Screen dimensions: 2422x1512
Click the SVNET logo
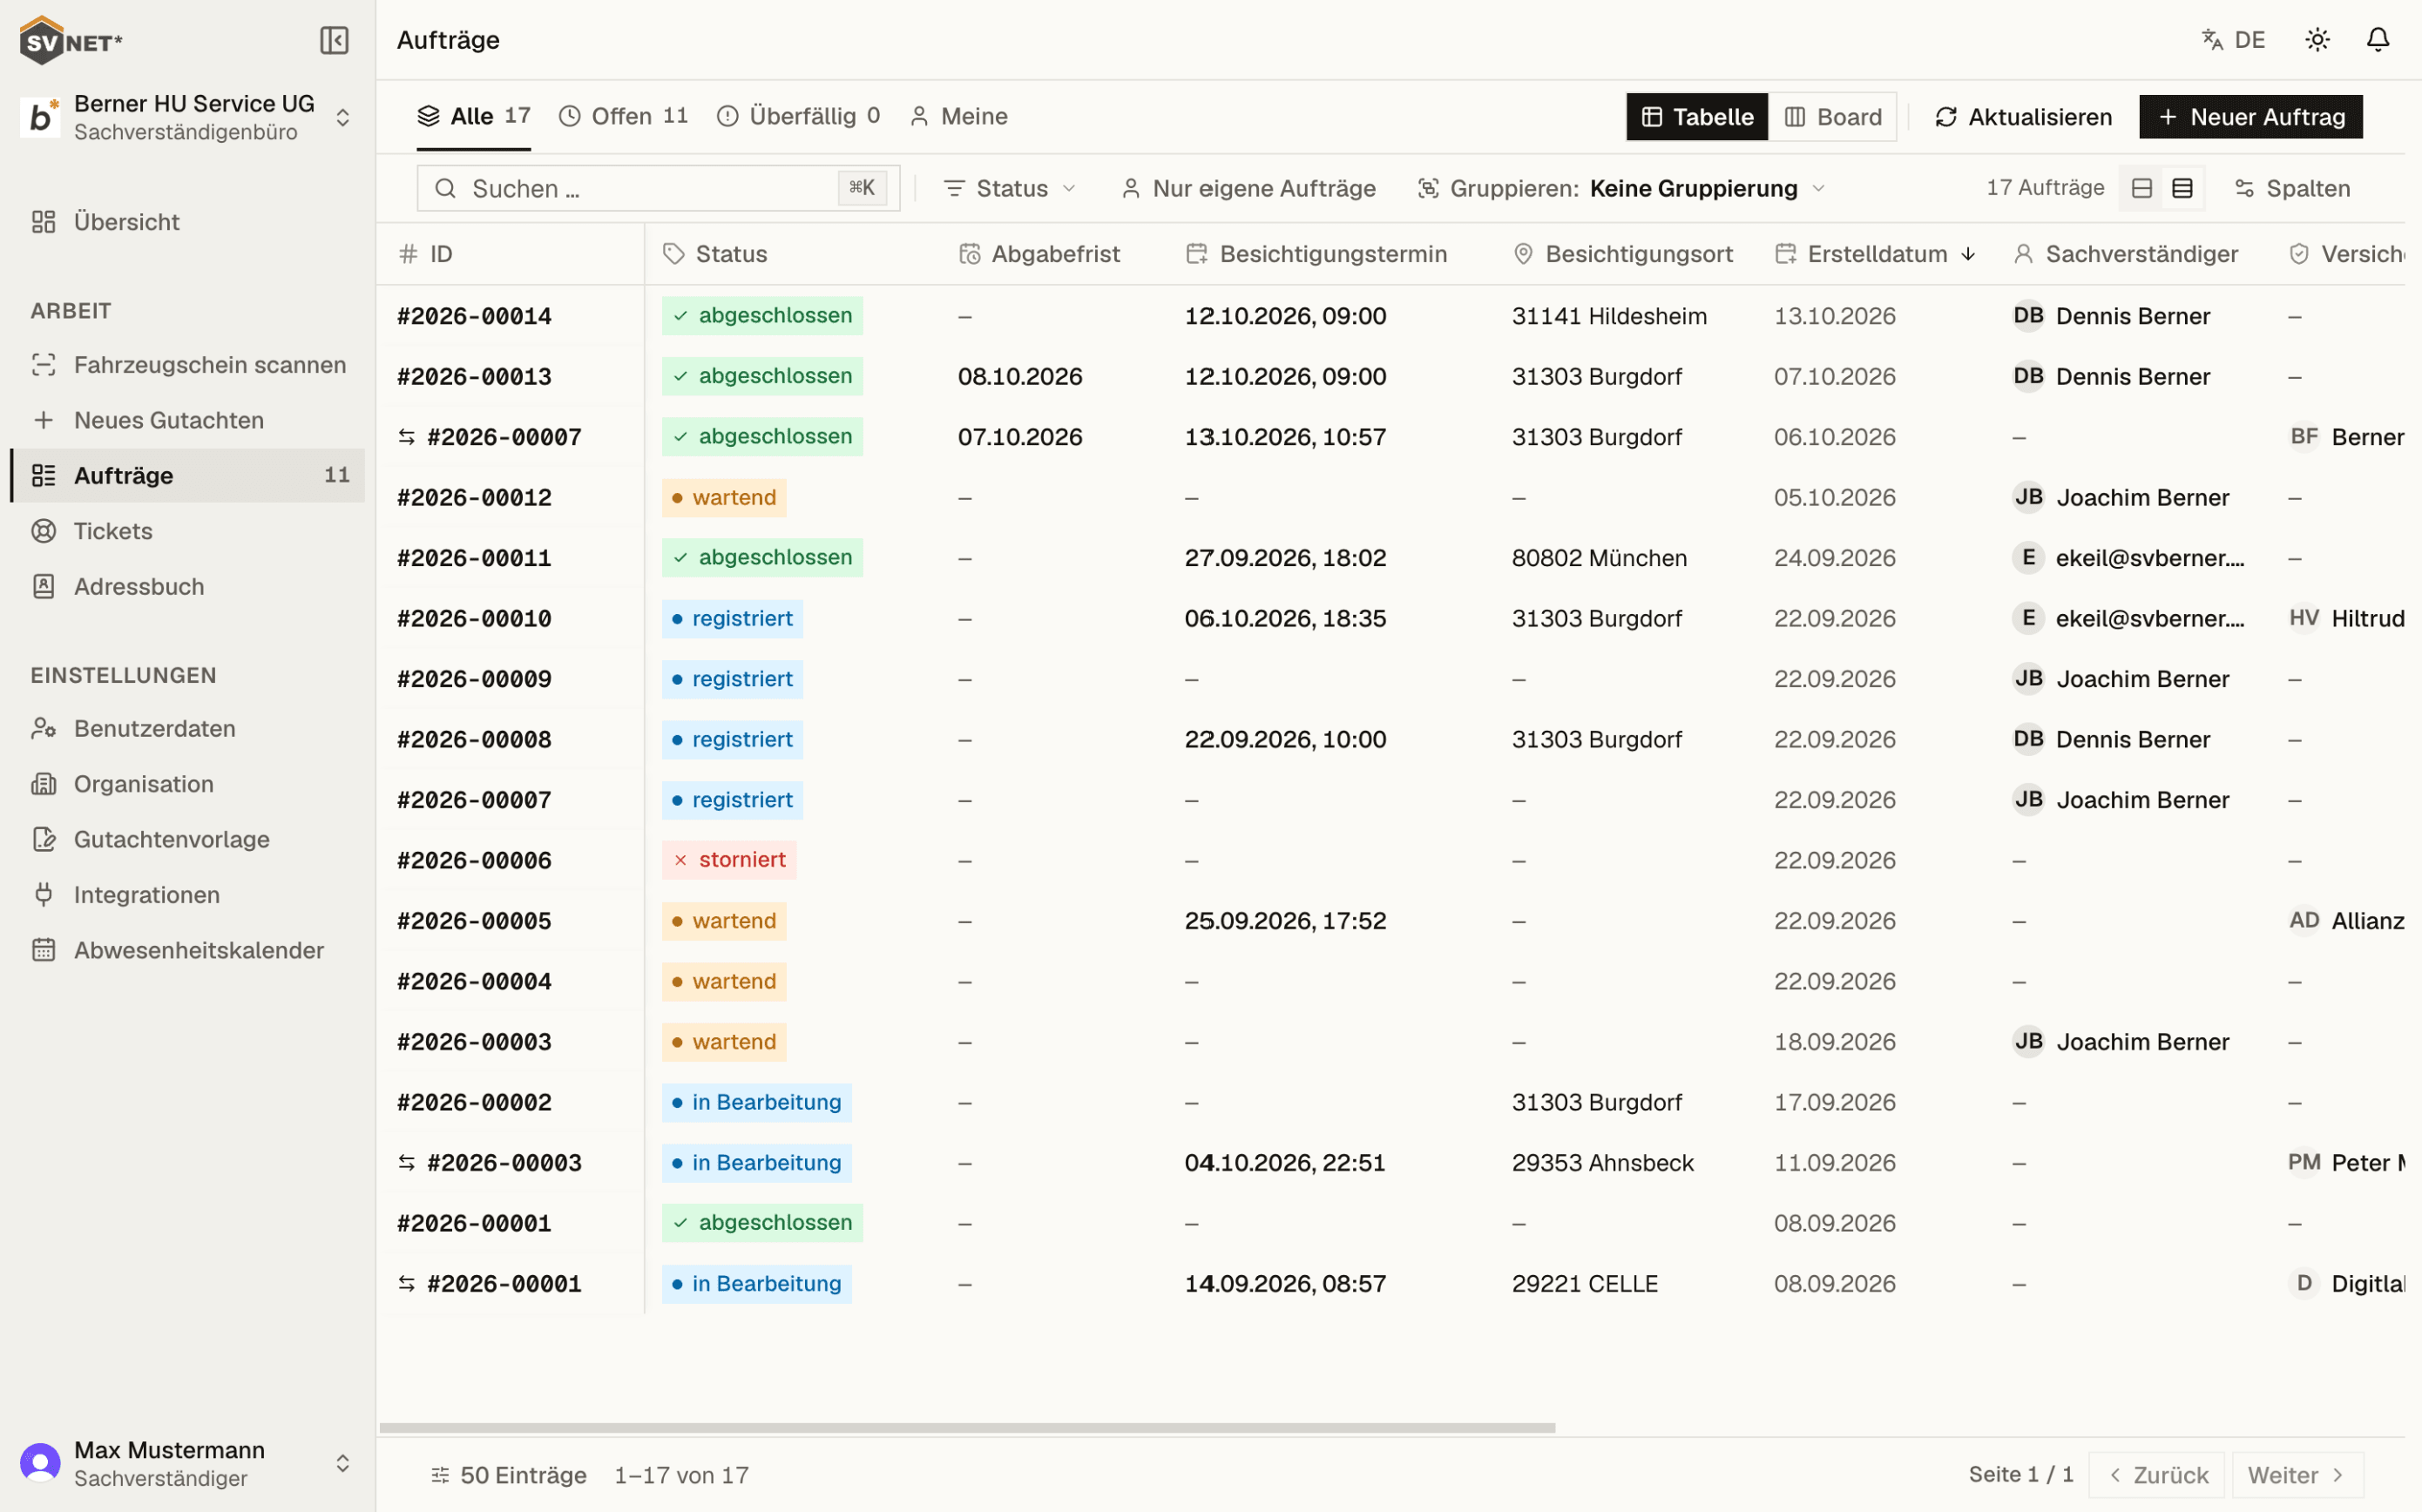pyautogui.click(x=71, y=41)
